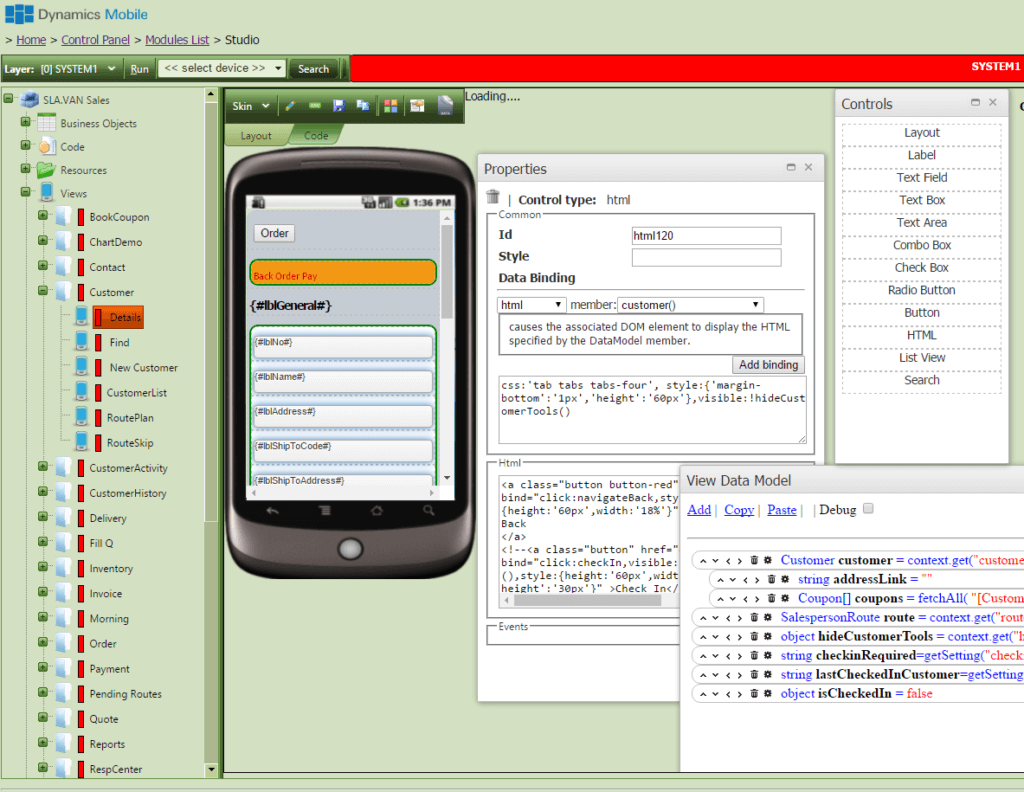Click the trash icon beside Control type

point(493,197)
